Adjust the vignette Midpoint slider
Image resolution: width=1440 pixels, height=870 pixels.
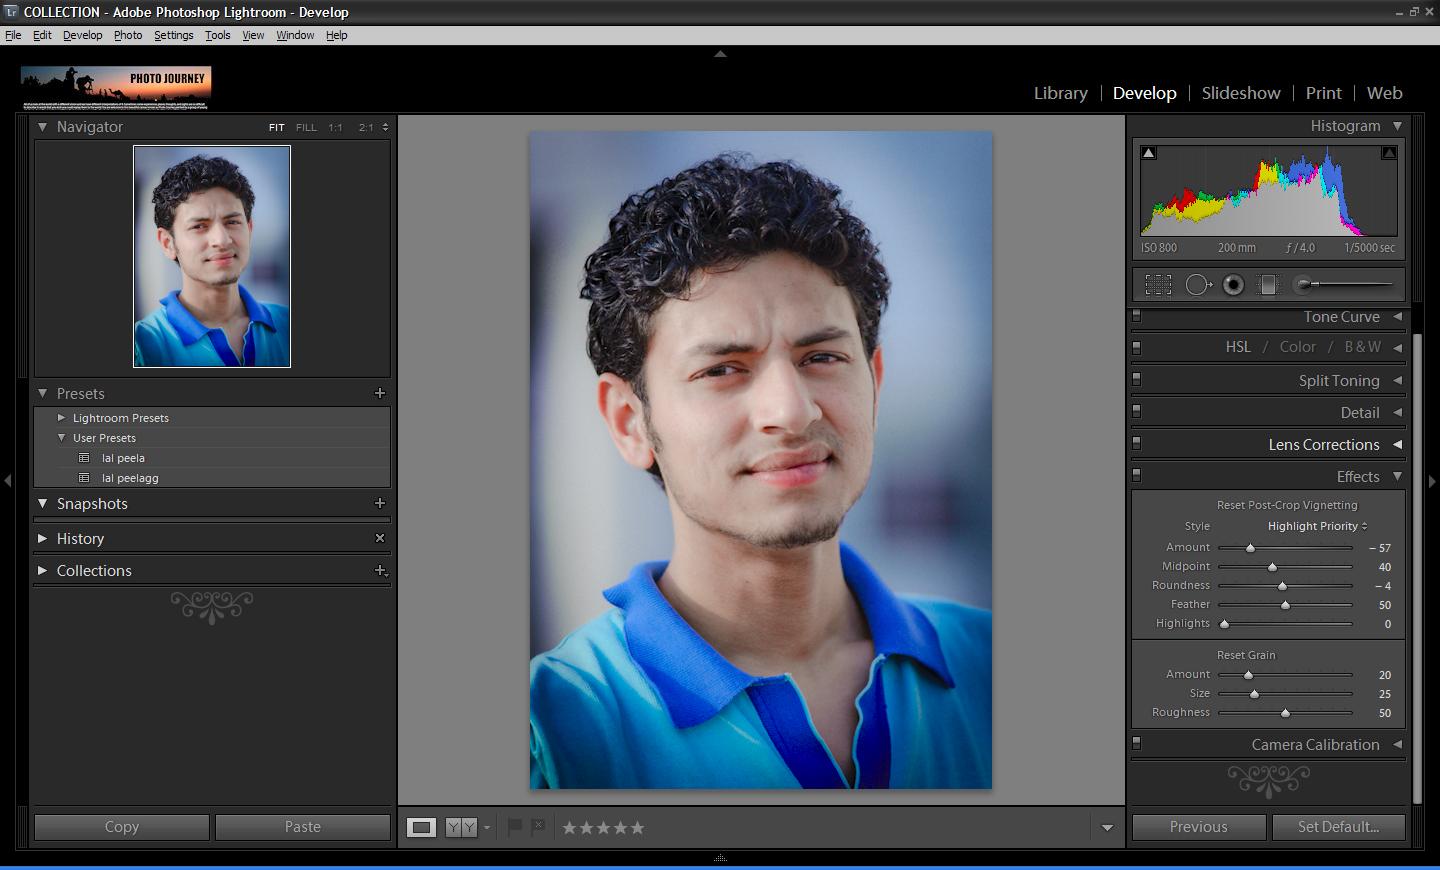pos(1272,567)
